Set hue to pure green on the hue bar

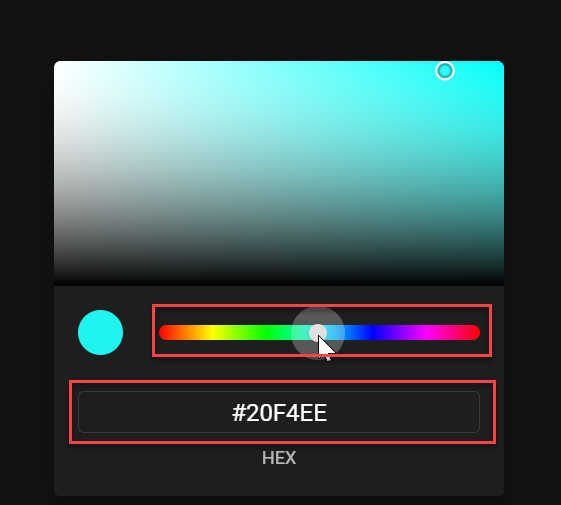[266, 332]
